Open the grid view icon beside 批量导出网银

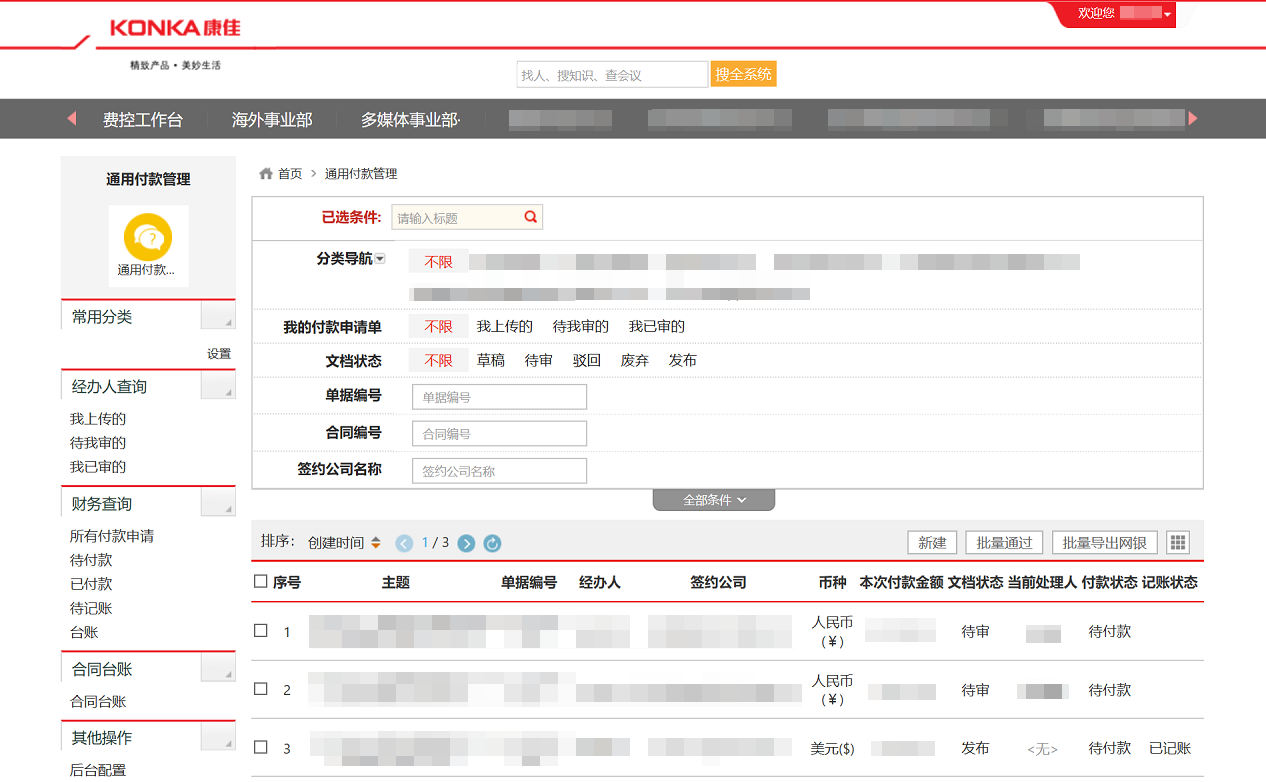(1178, 542)
